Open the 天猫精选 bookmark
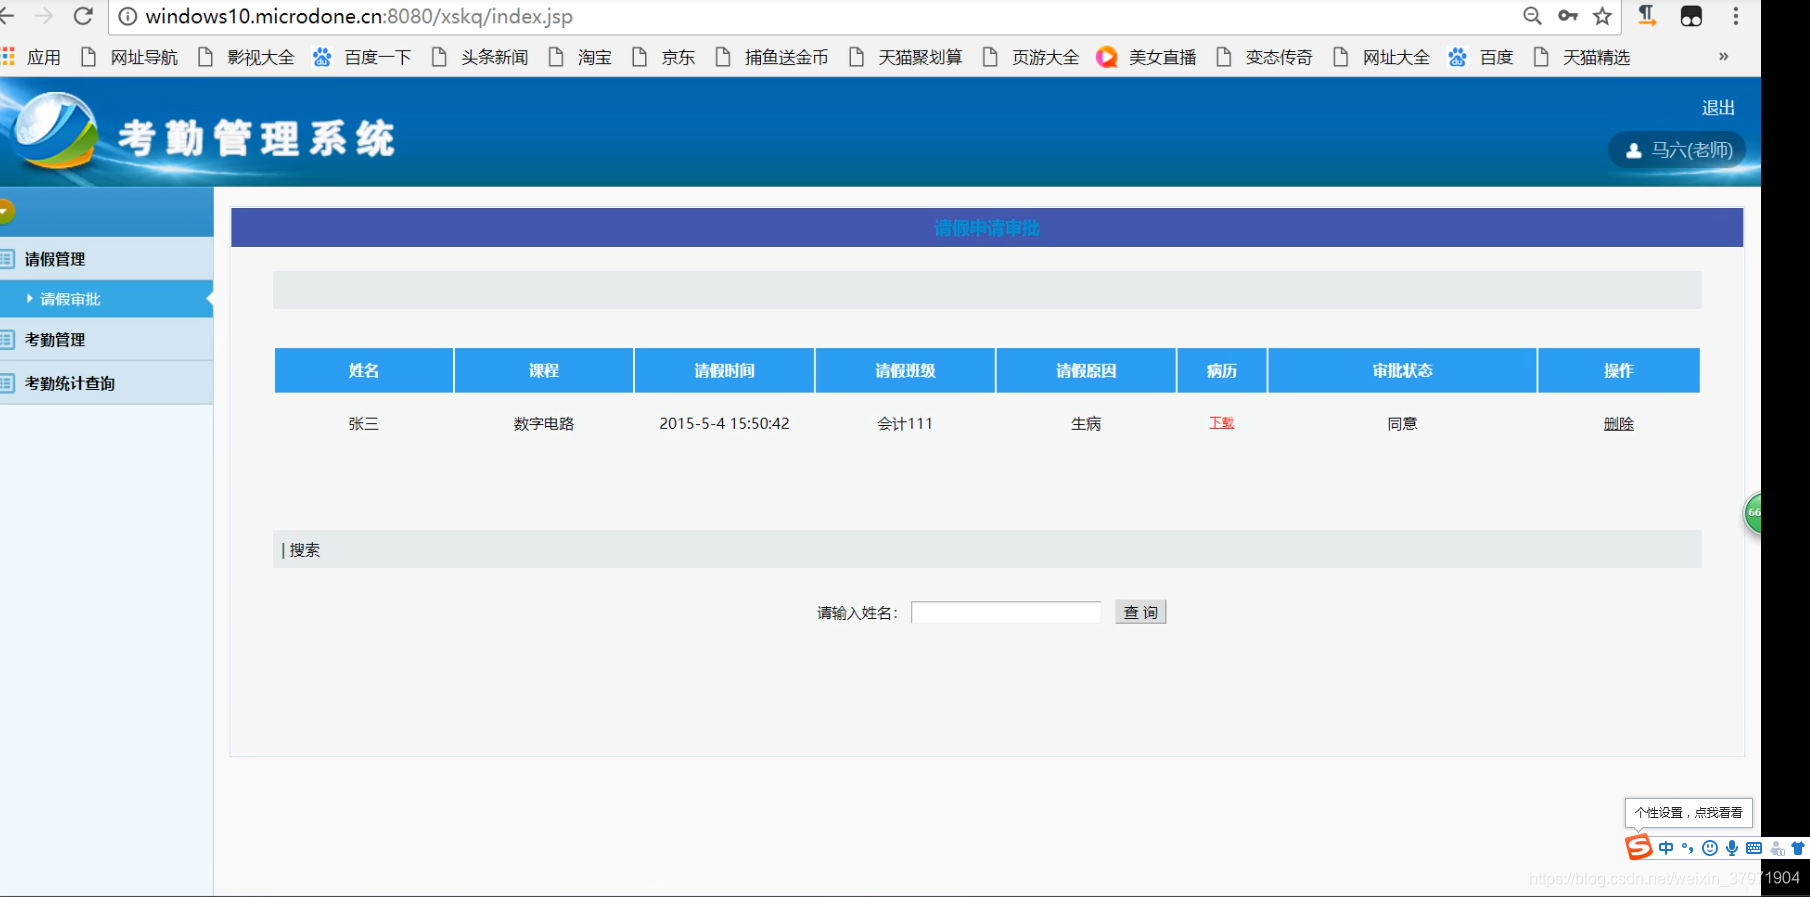1810x897 pixels. coord(1583,57)
